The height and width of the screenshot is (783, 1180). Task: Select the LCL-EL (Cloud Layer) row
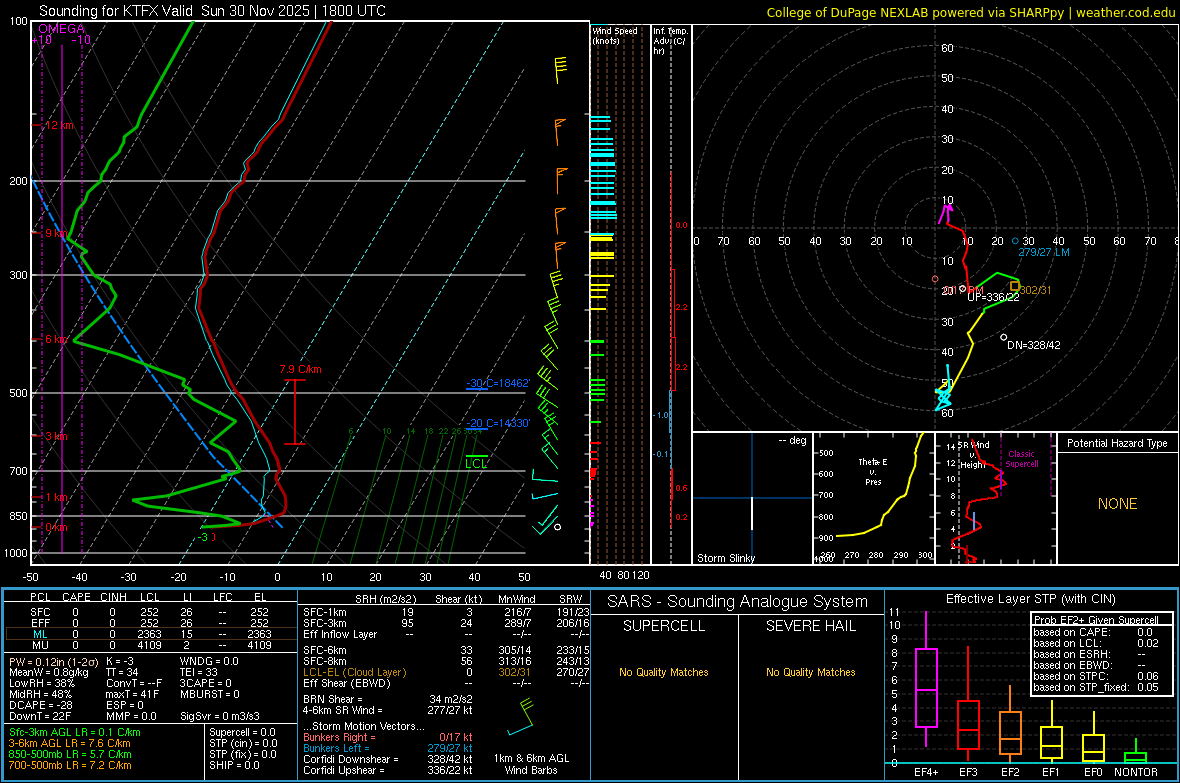coord(446,672)
